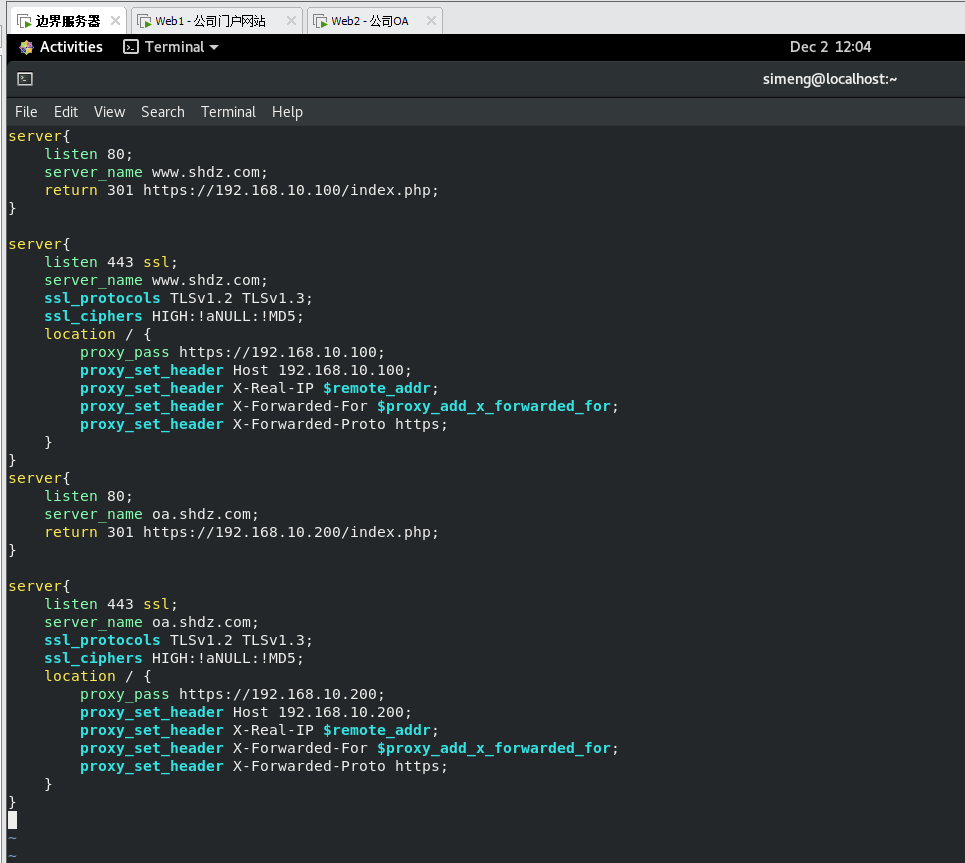
Task: Open the Edit menu
Action: tap(66, 112)
